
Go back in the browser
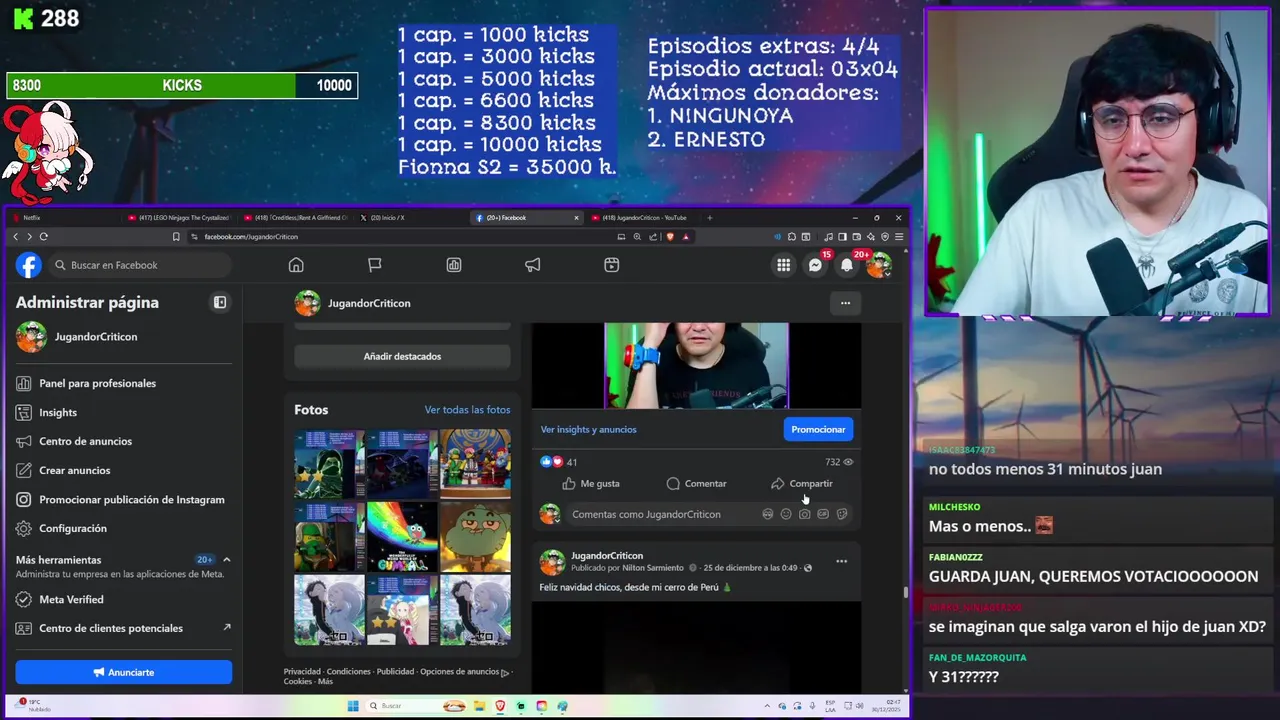[15, 237]
